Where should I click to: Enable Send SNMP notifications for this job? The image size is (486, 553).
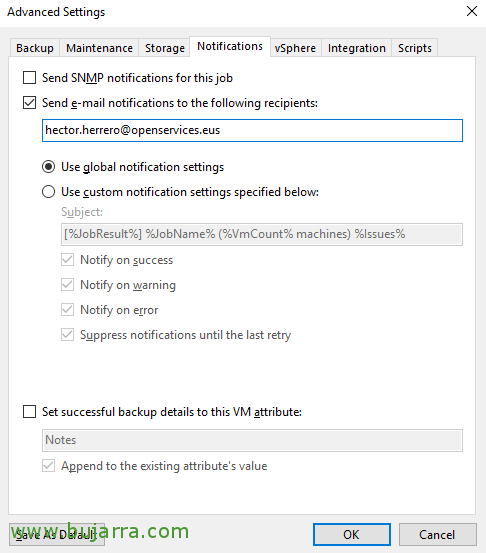[29, 78]
